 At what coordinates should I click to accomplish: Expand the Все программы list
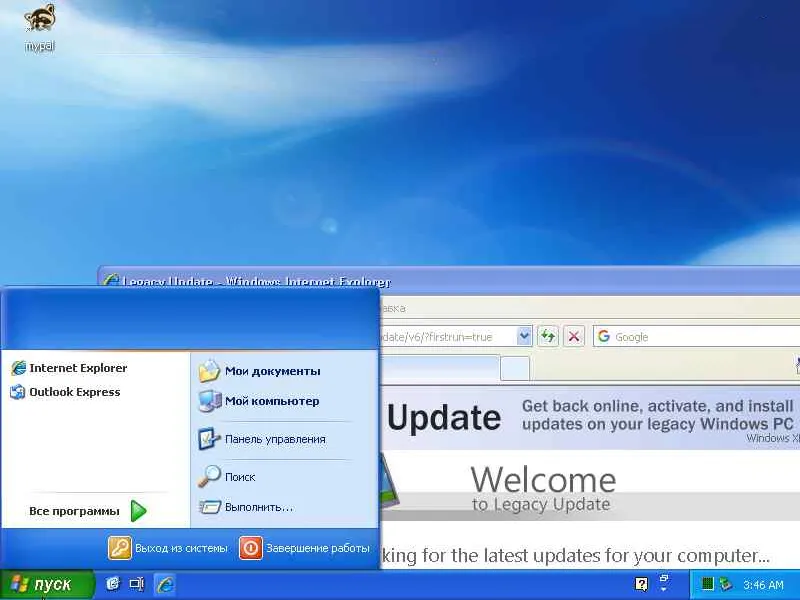pos(88,511)
